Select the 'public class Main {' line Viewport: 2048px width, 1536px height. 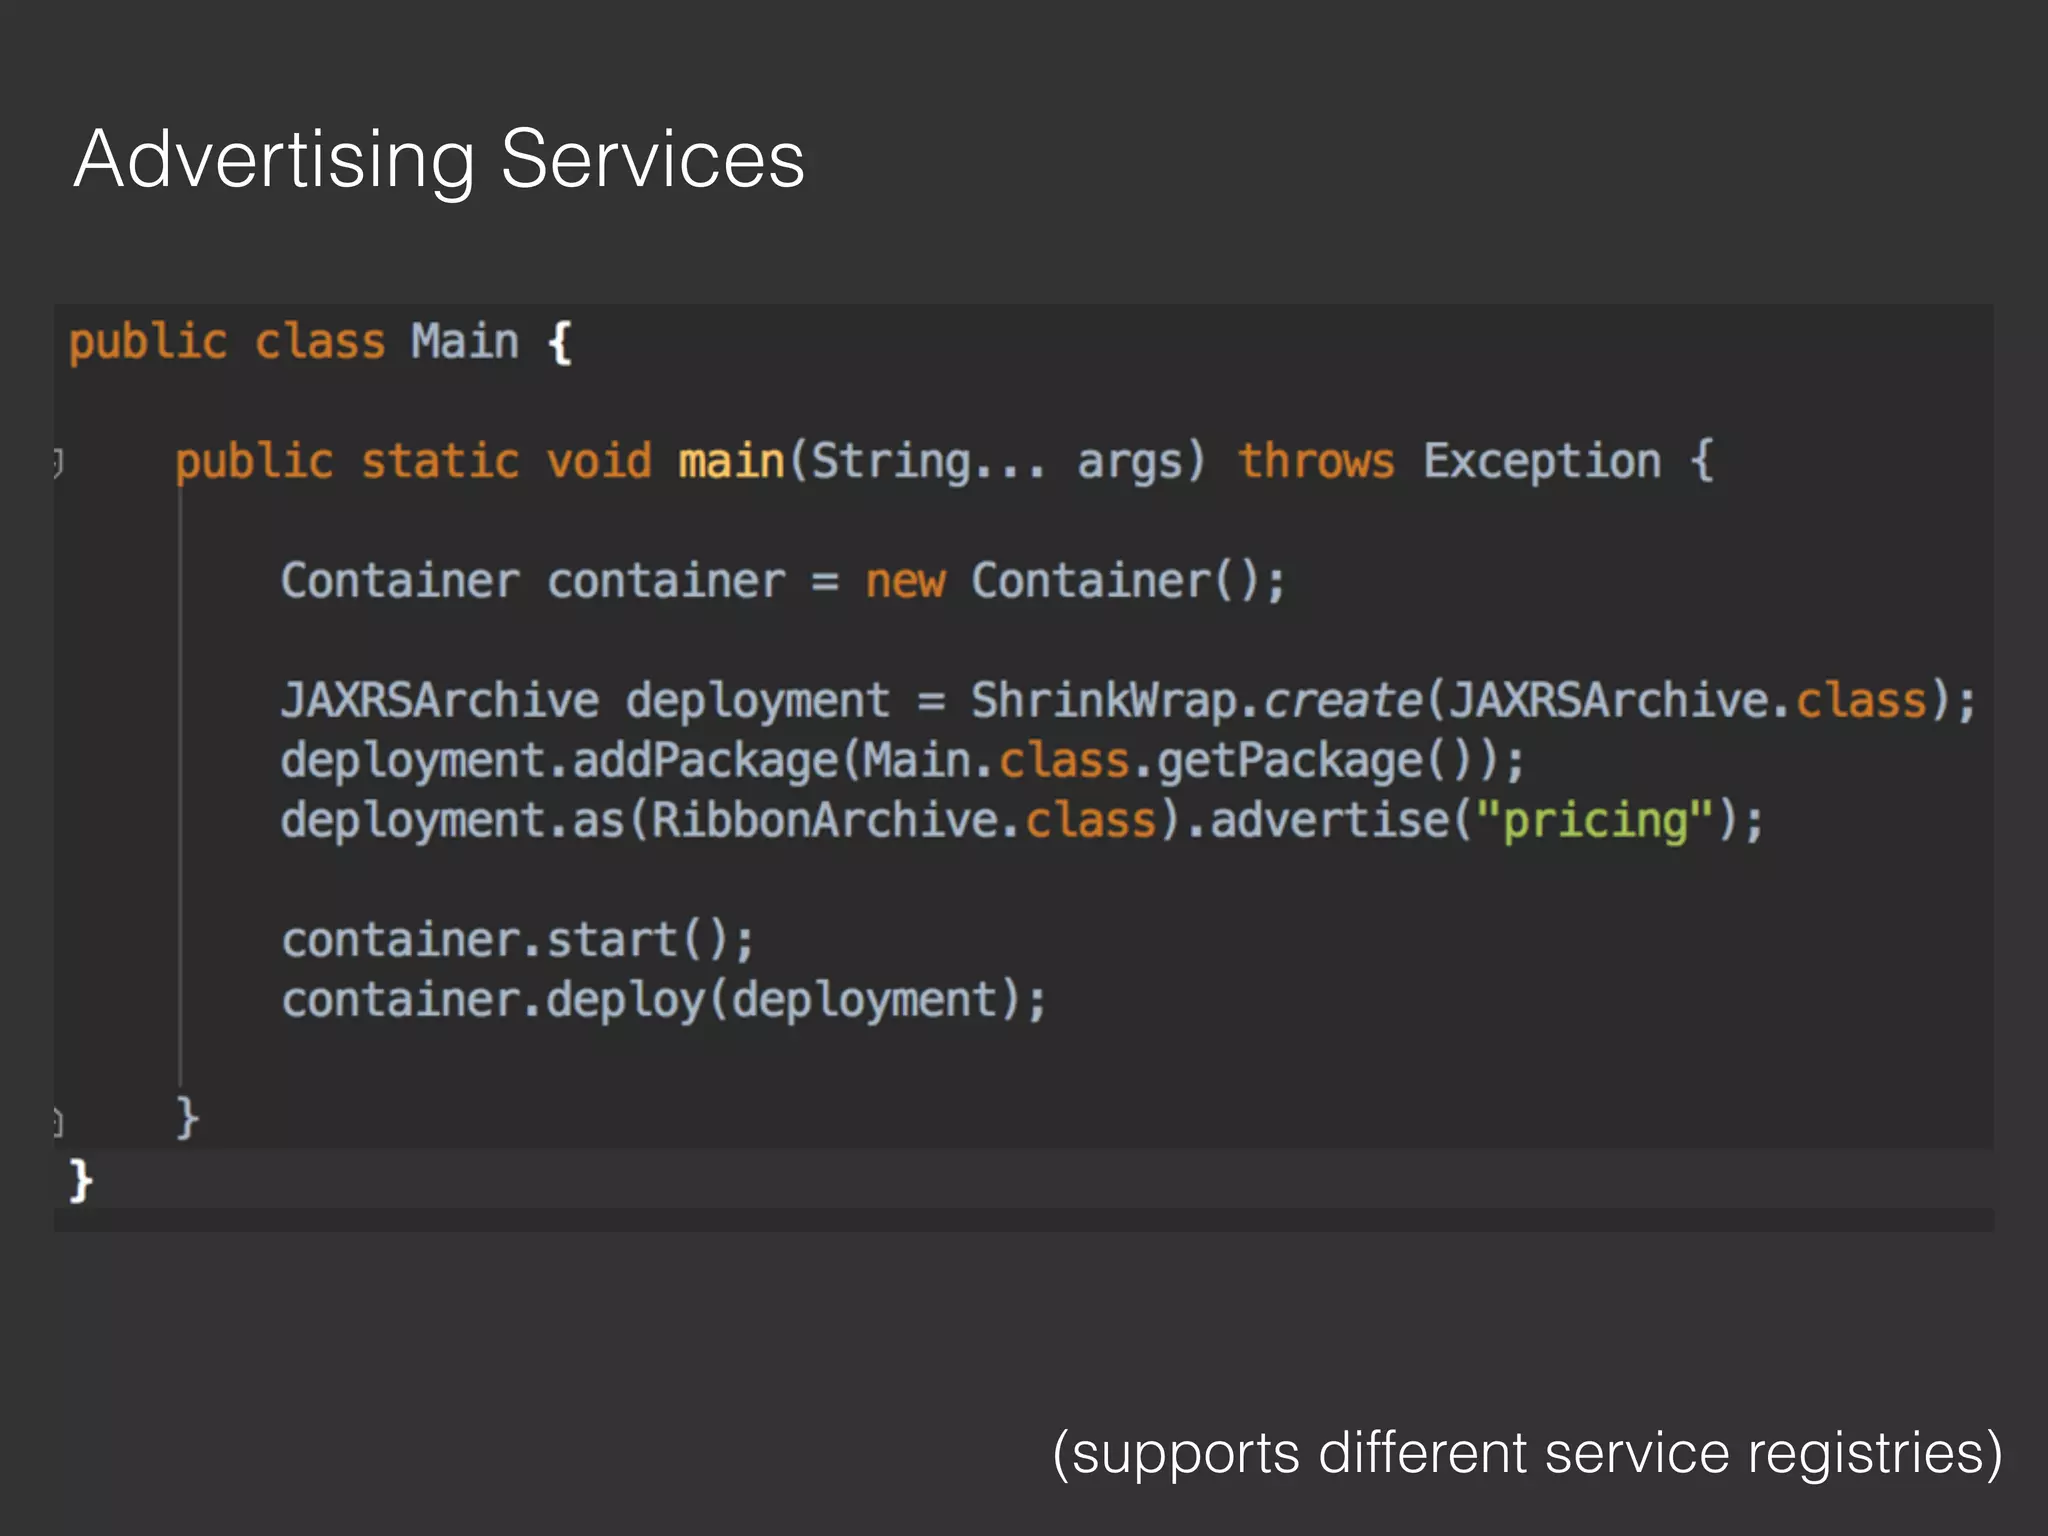coord(321,343)
